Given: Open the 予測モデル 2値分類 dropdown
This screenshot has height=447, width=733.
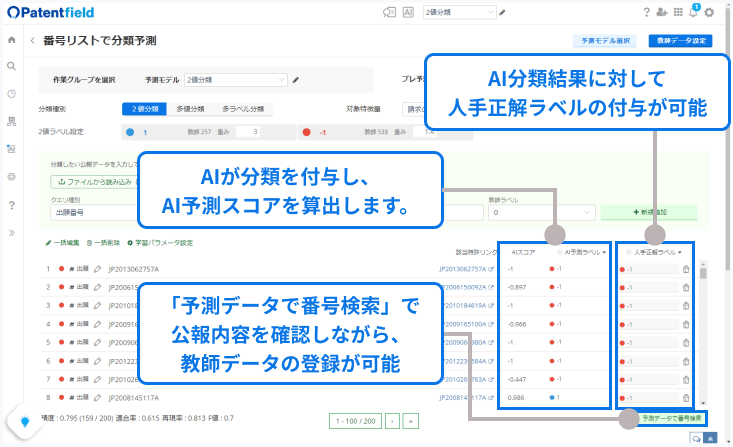Looking at the screenshot, I should 236,80.
